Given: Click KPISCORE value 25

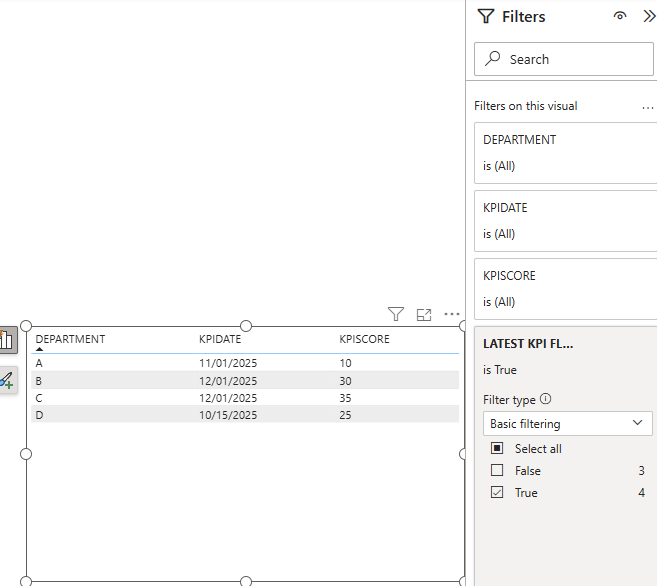Looking at the screenshot, I should [345, 415].
